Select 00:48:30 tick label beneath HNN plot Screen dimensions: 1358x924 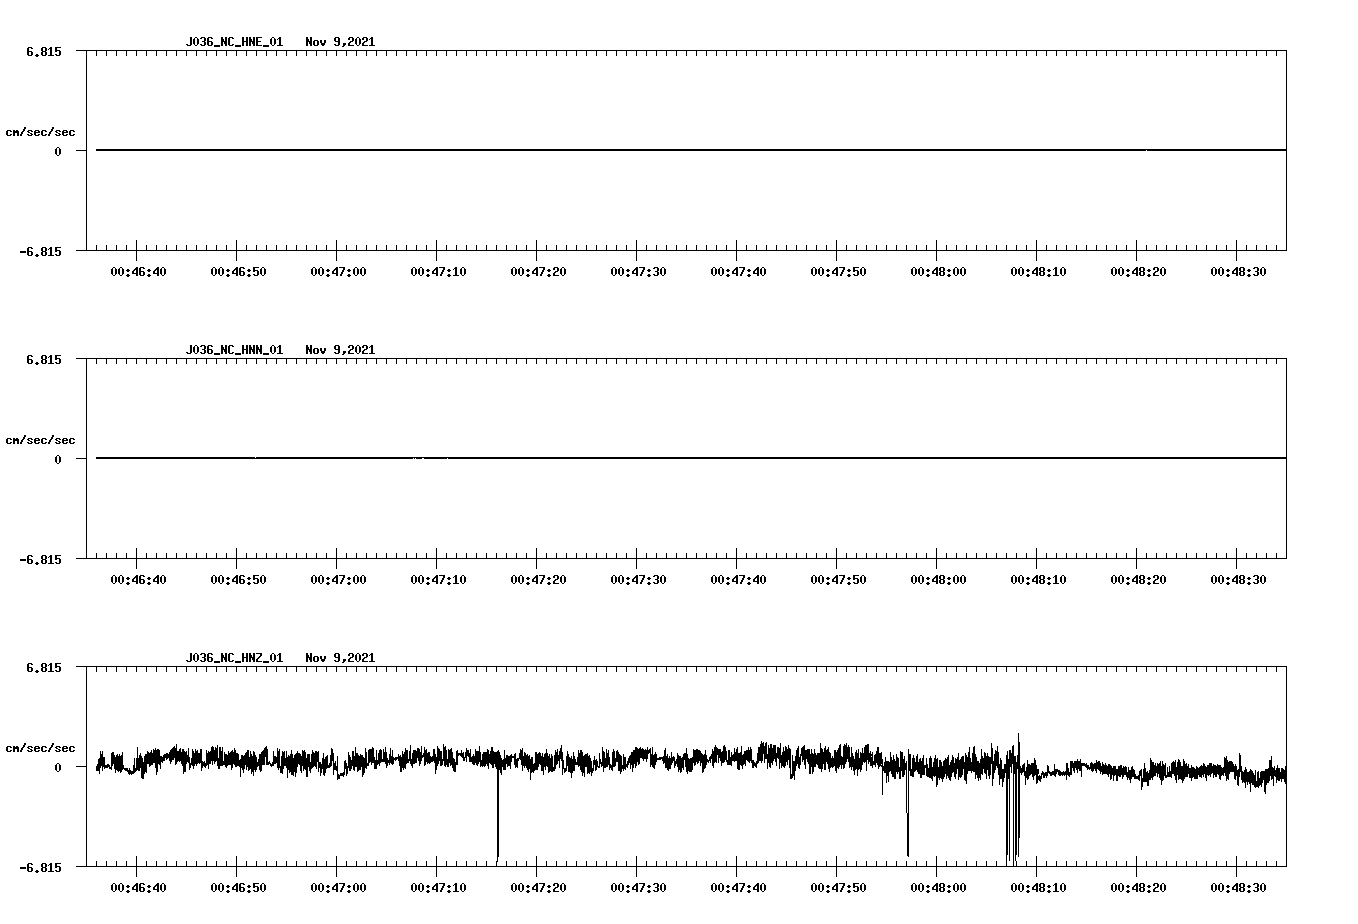[x=1238, y=579]
